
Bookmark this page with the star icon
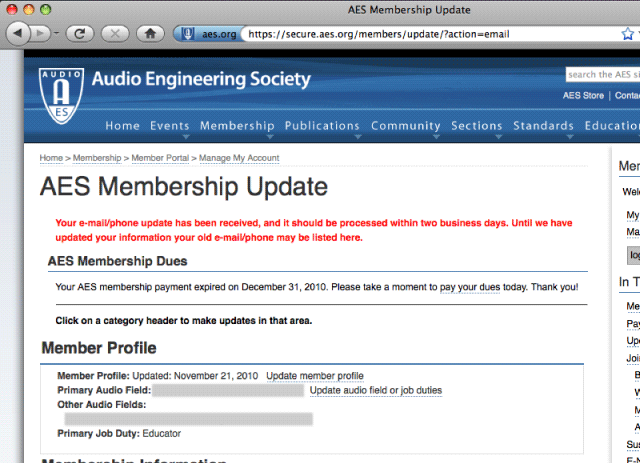pyautogui.click(x=627, y=34)
